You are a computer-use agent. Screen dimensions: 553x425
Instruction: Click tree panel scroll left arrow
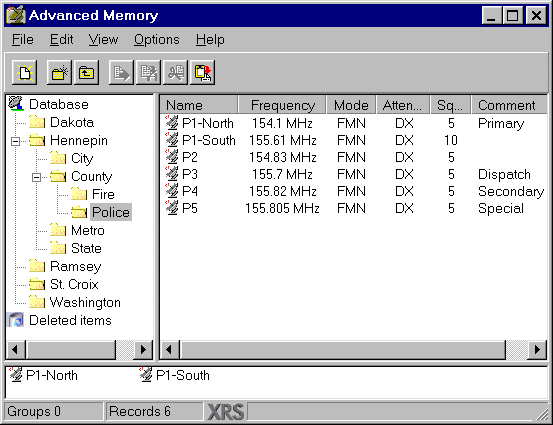15,350
